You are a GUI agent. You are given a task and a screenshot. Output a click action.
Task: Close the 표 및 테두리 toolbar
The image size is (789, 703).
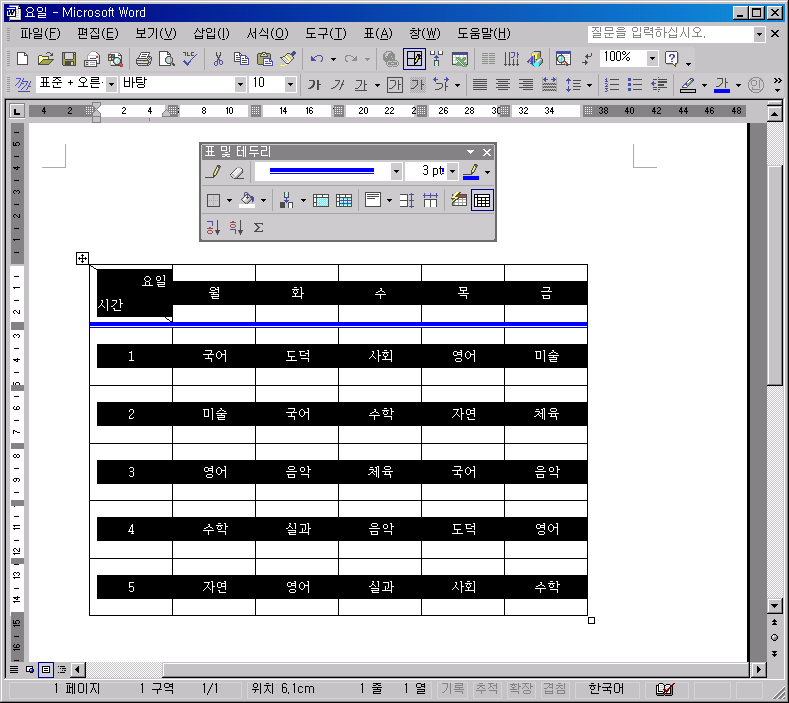tap(487, 152)
